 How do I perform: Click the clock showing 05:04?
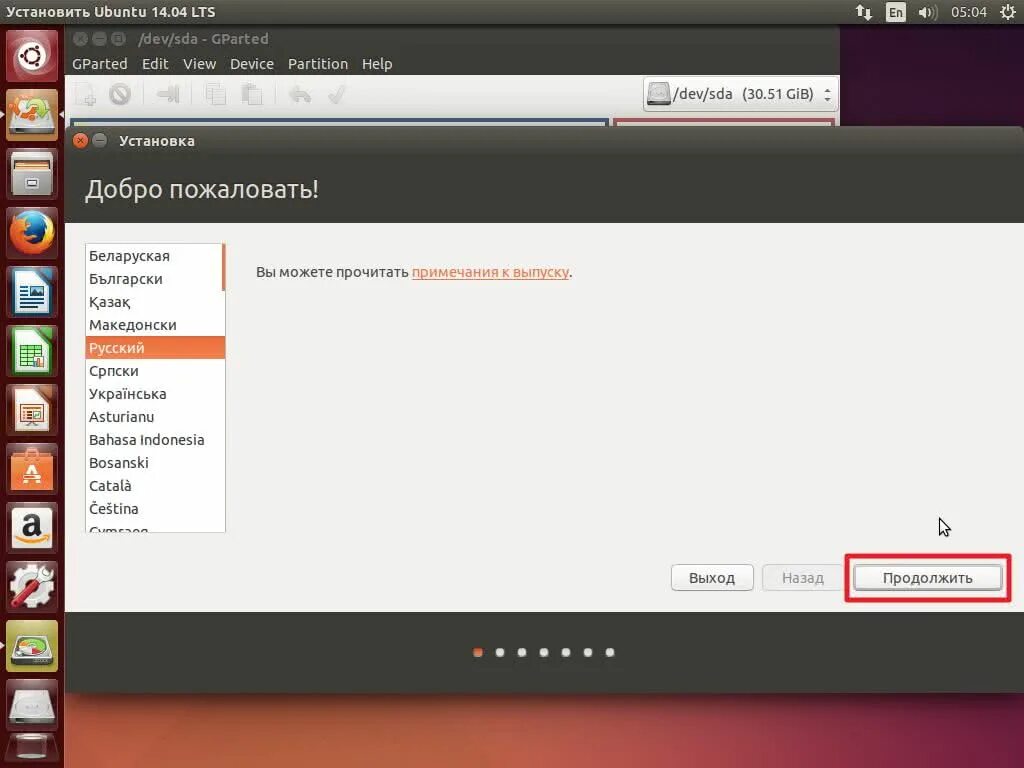coord(968,12)
